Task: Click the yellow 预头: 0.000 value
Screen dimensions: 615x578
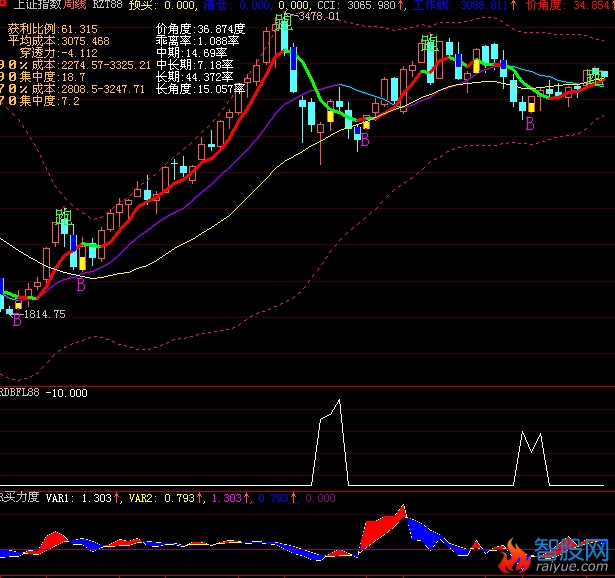Action: tap(163, 5)
